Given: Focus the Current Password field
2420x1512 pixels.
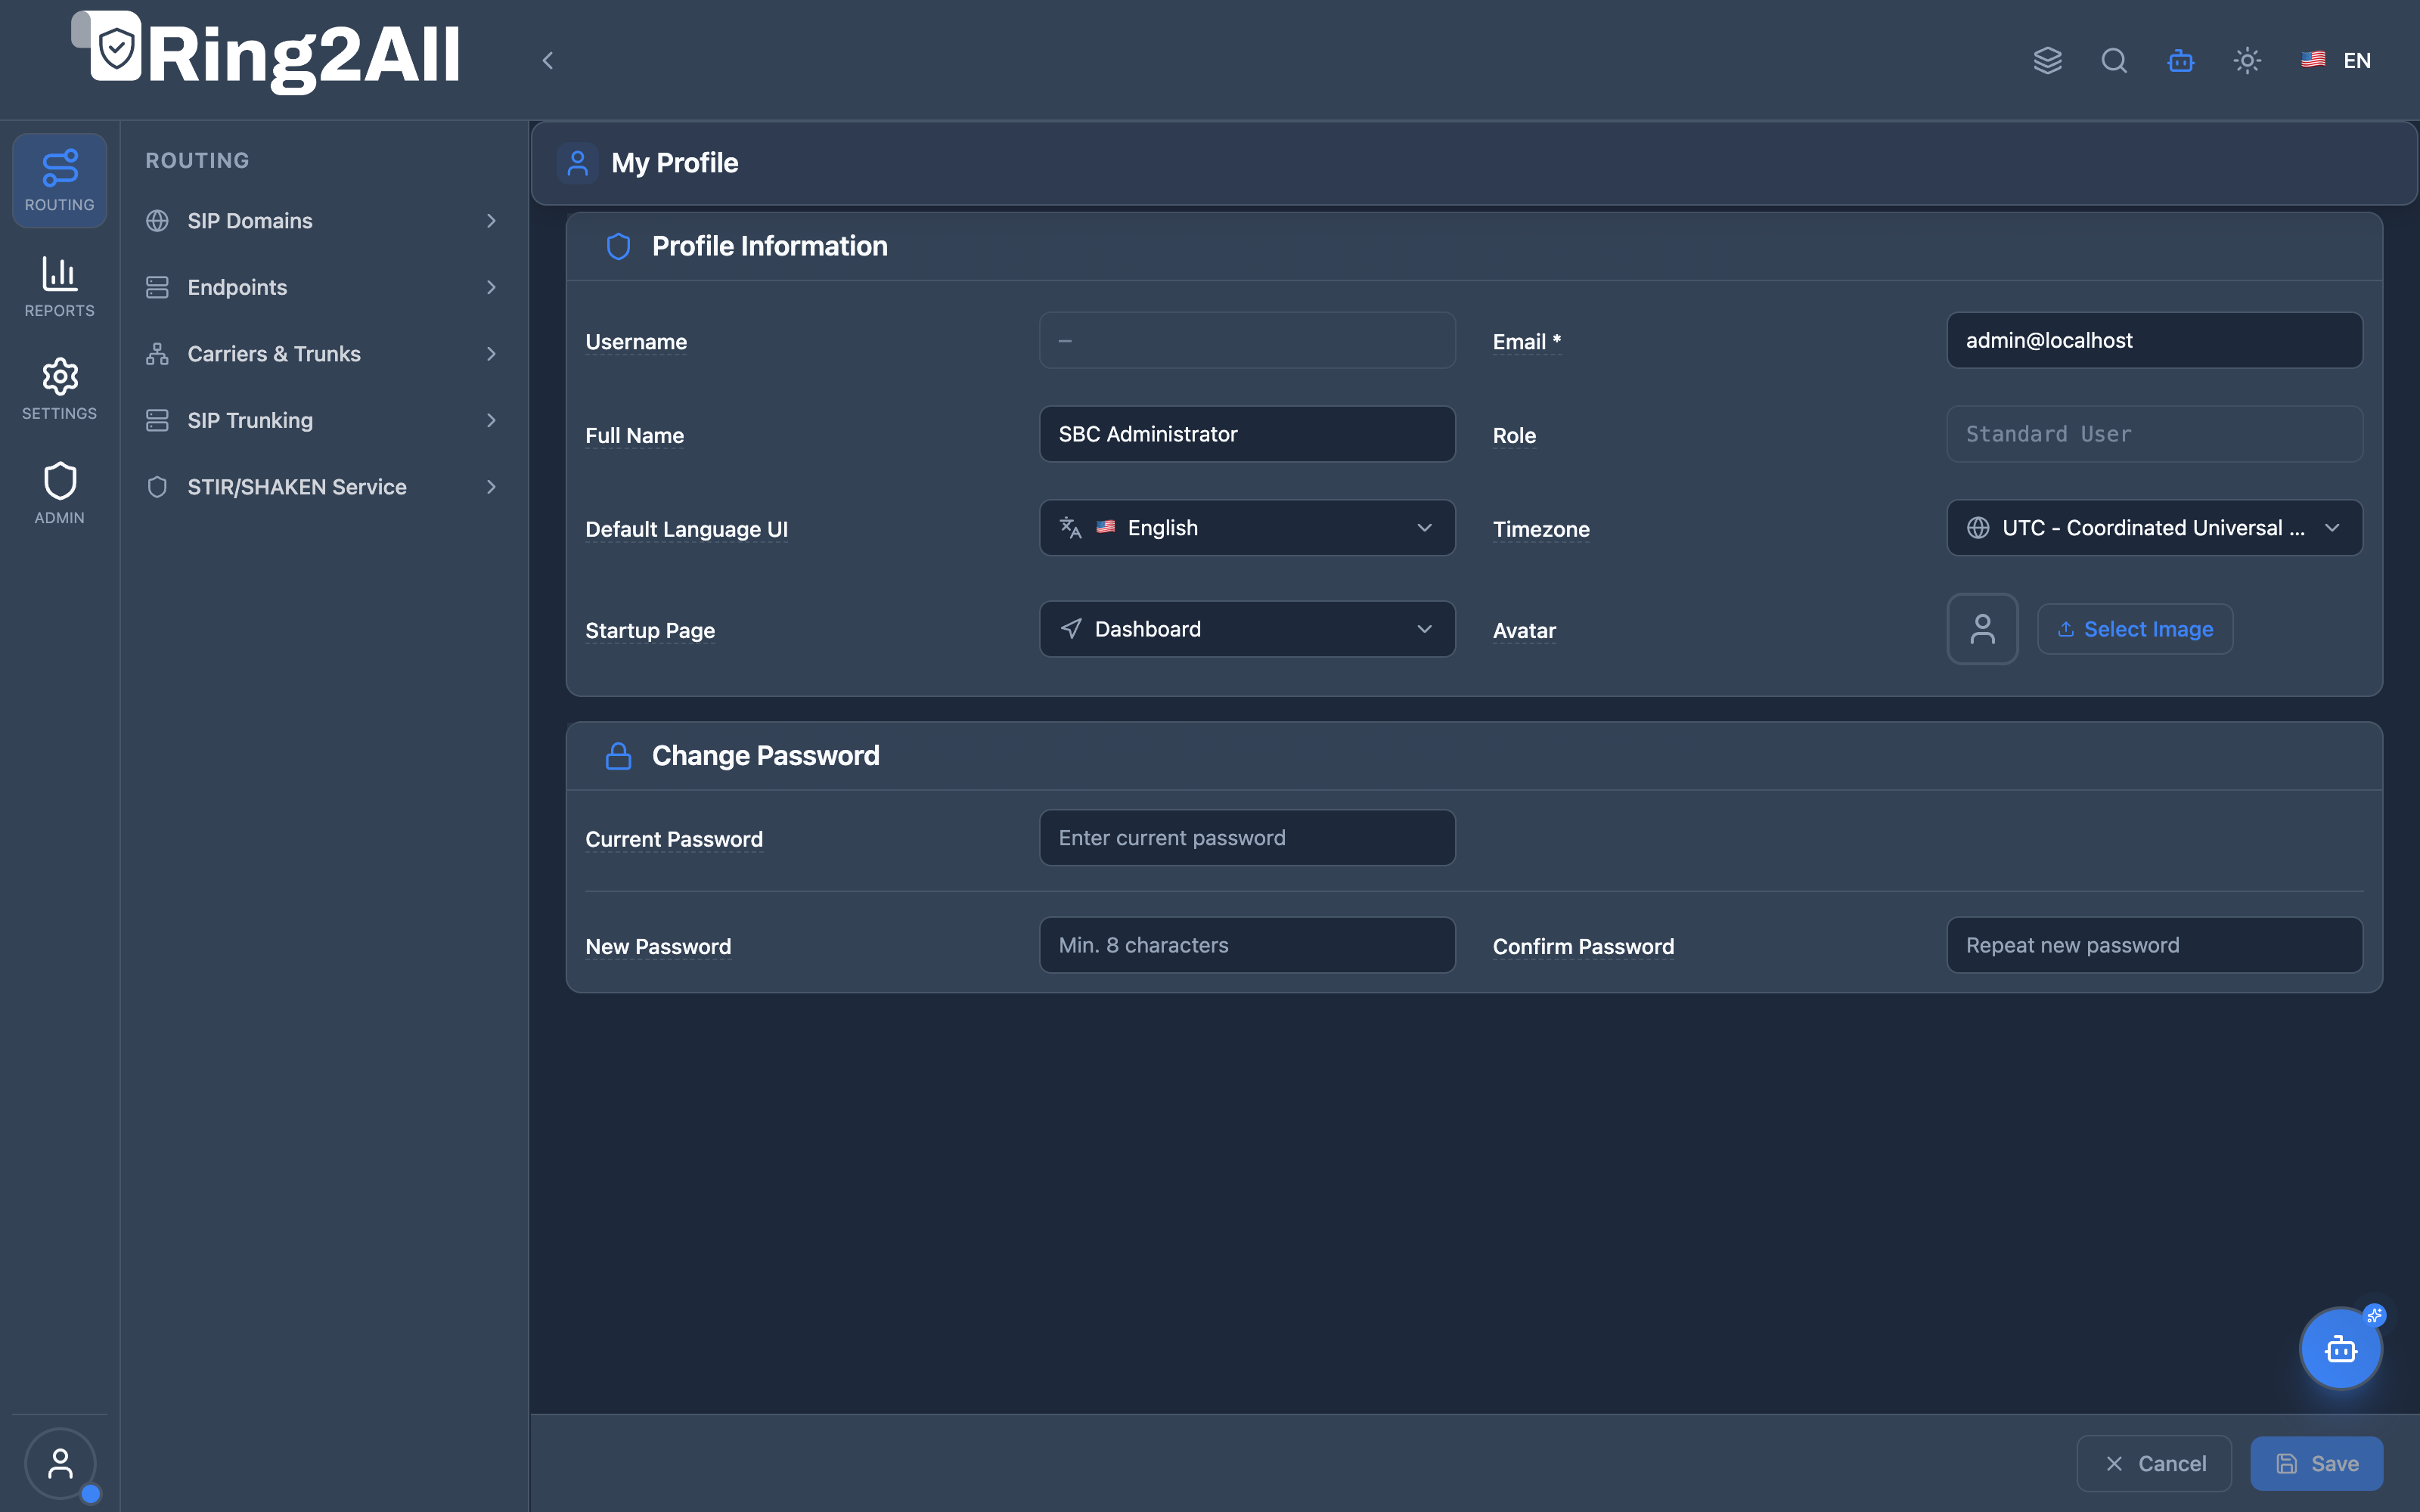Looking at the screenshot, I should point(1247,838).
